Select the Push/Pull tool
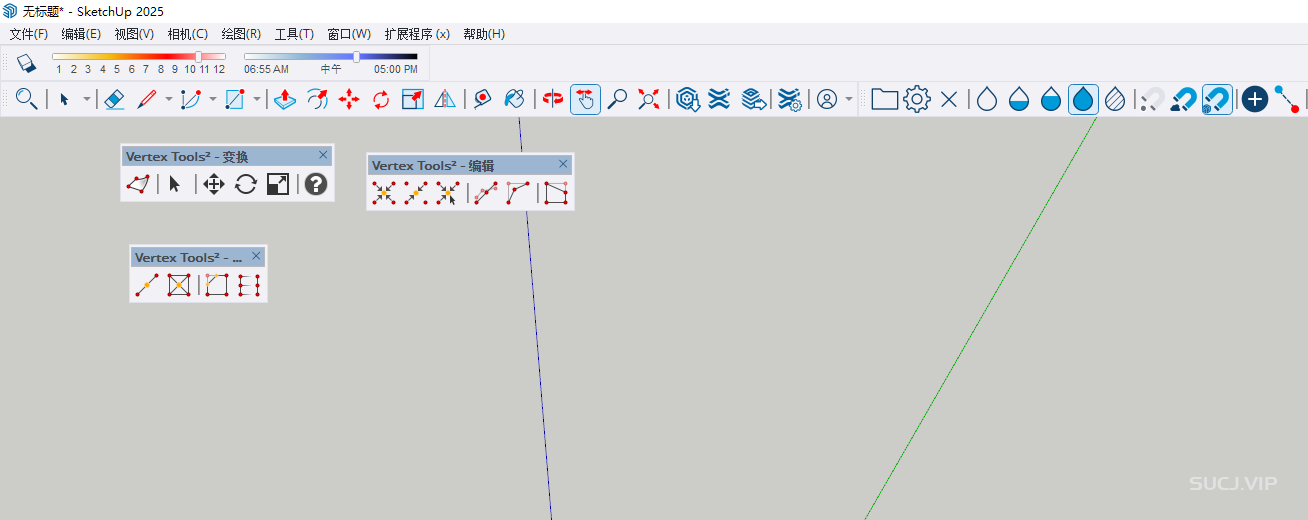 tap(284, 99)
